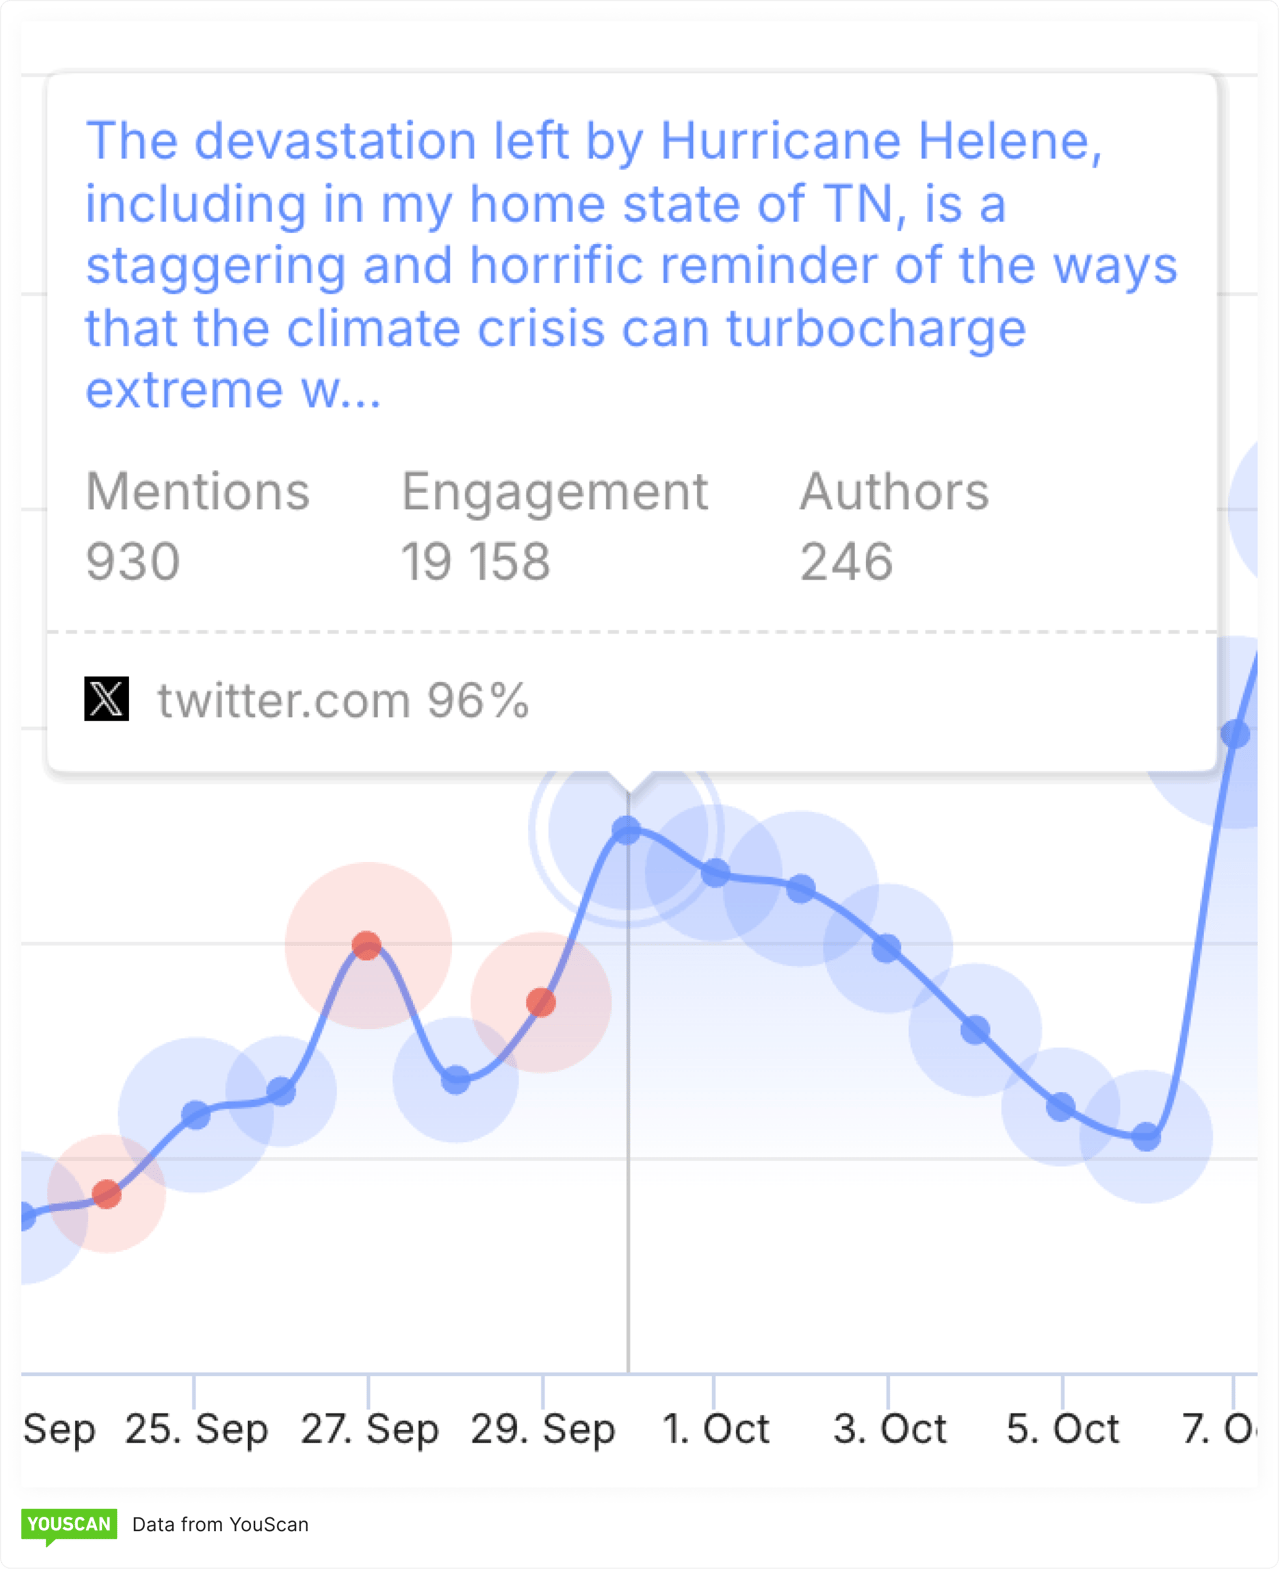Image resolution: width=1280 pixels, height=1569 pixels.
Task: Click the Authors value 246
Action: pos(846,562)
